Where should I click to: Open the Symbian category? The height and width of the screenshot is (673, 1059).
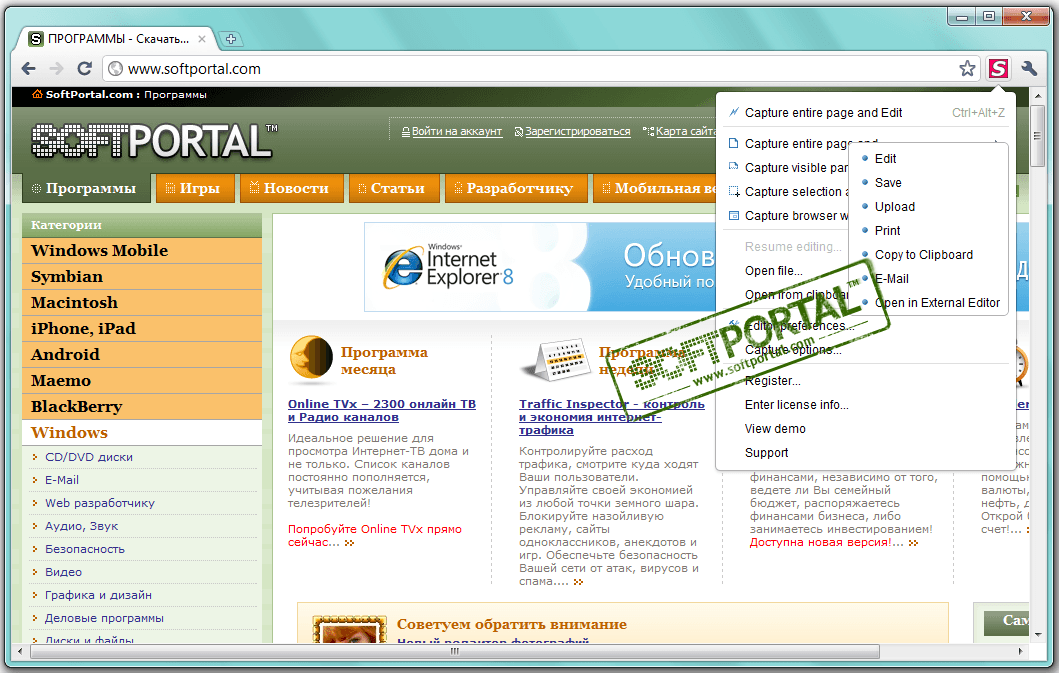pos(142,277)
